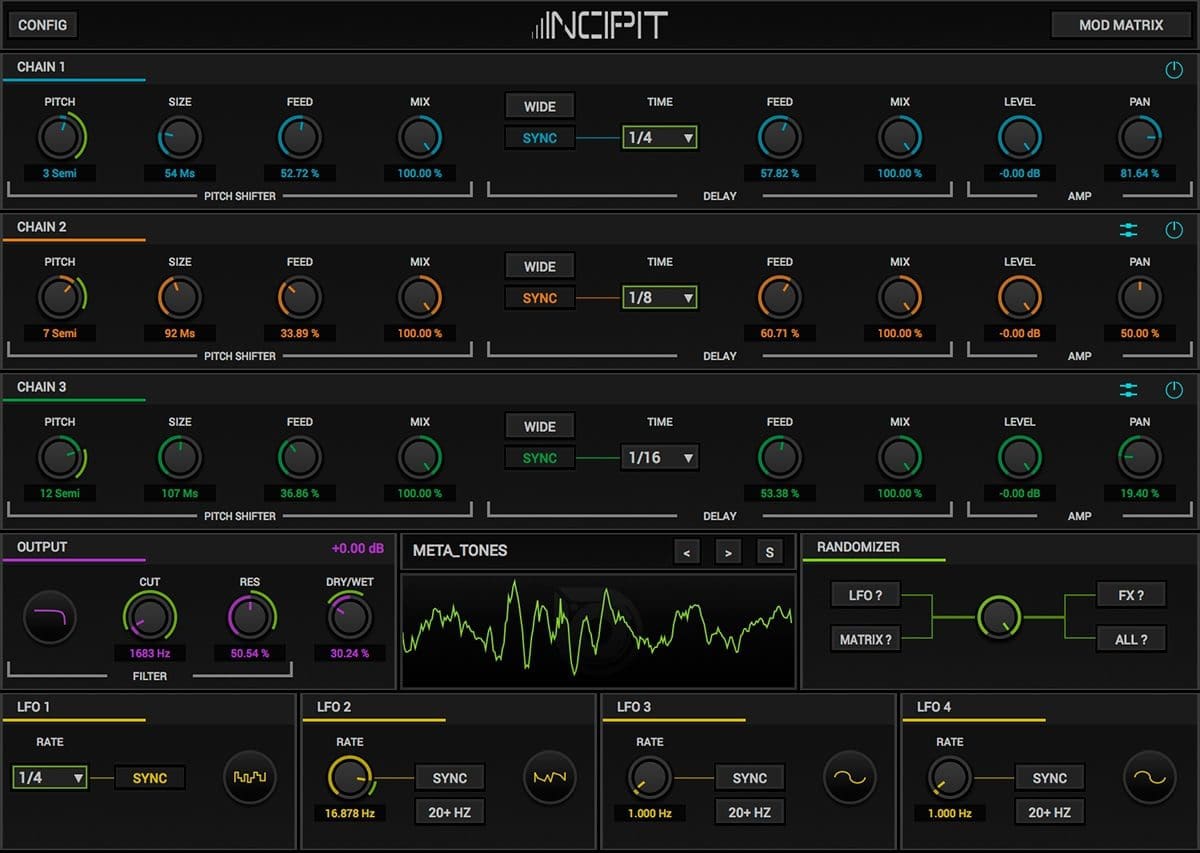Randomize LFO with LFO ? button
The height and width of the screenshot is (853, 1200).
coord(866,595)
